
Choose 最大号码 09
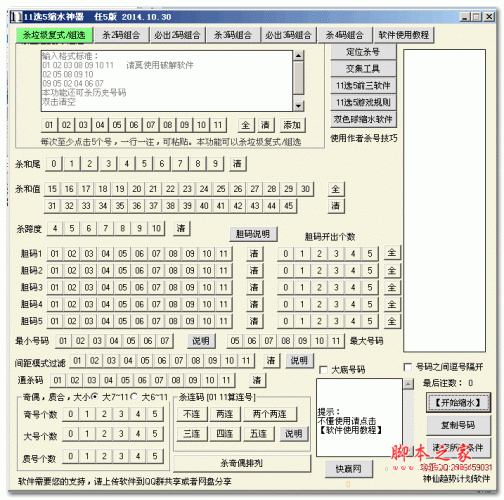(302, 341)
